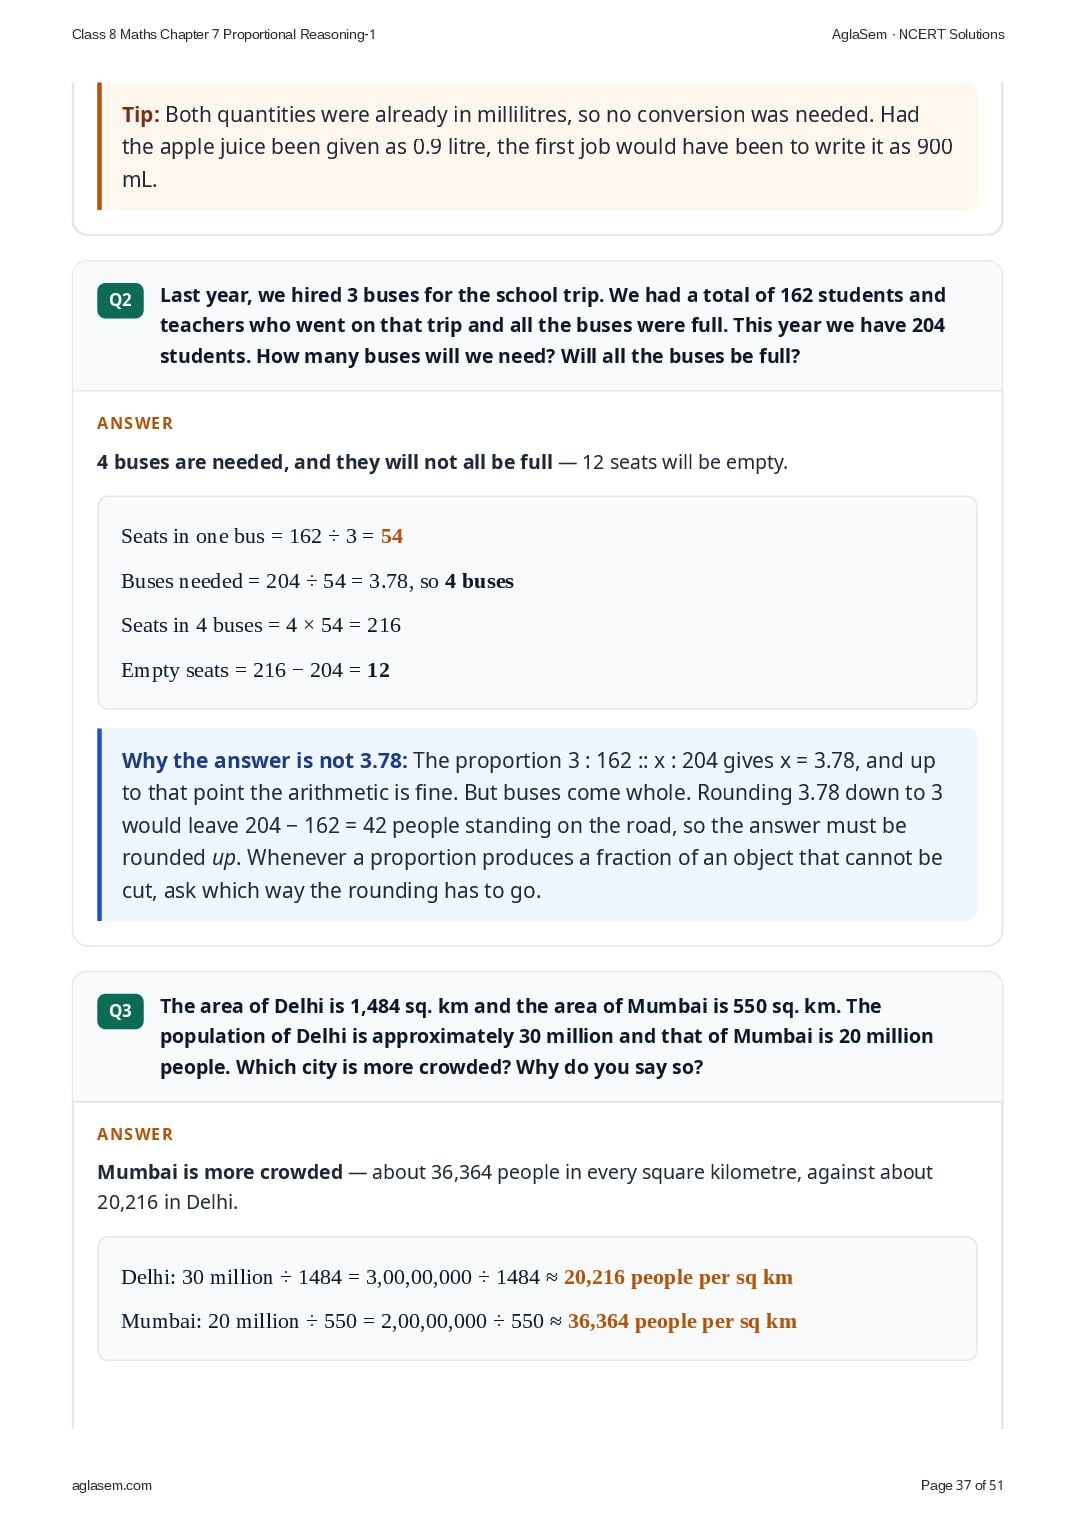Screen dimensions: 1076x1522
Task: Click the AglaSem · NCERT Solutions header text
Action: 918,34
